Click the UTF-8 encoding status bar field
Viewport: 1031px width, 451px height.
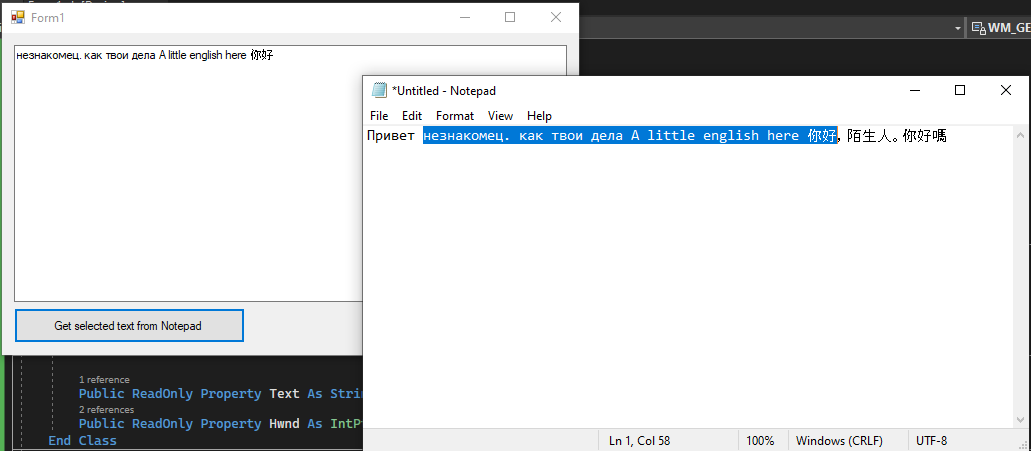pyautogui.click(x=931, y=440)
